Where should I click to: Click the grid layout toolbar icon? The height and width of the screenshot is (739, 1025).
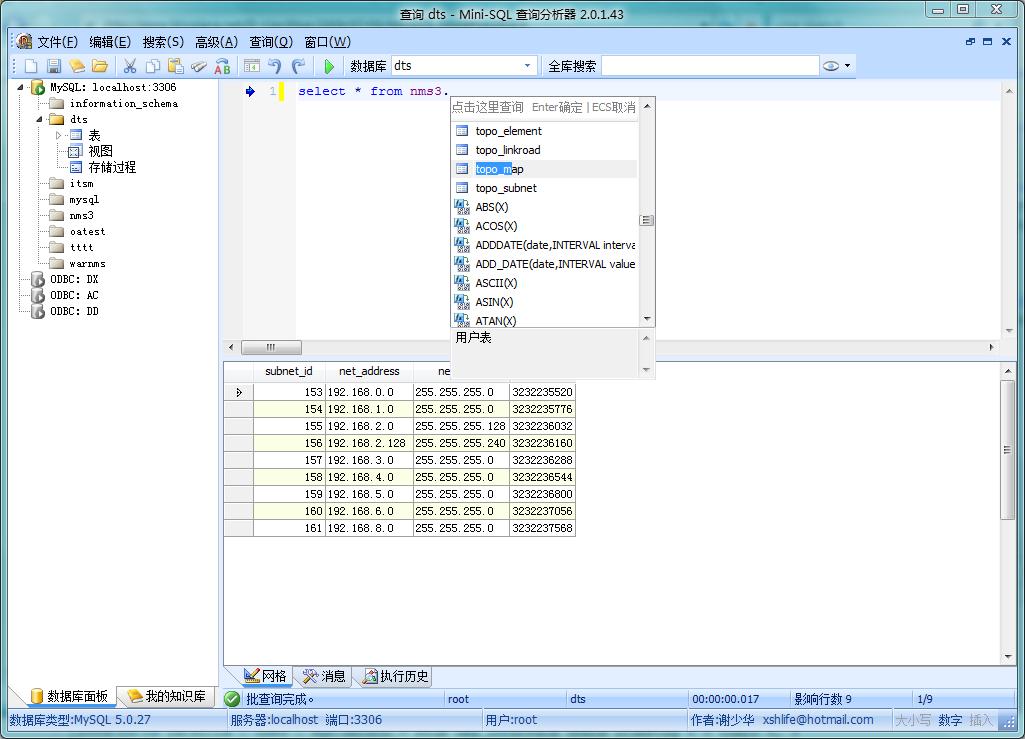click(252, 66)
